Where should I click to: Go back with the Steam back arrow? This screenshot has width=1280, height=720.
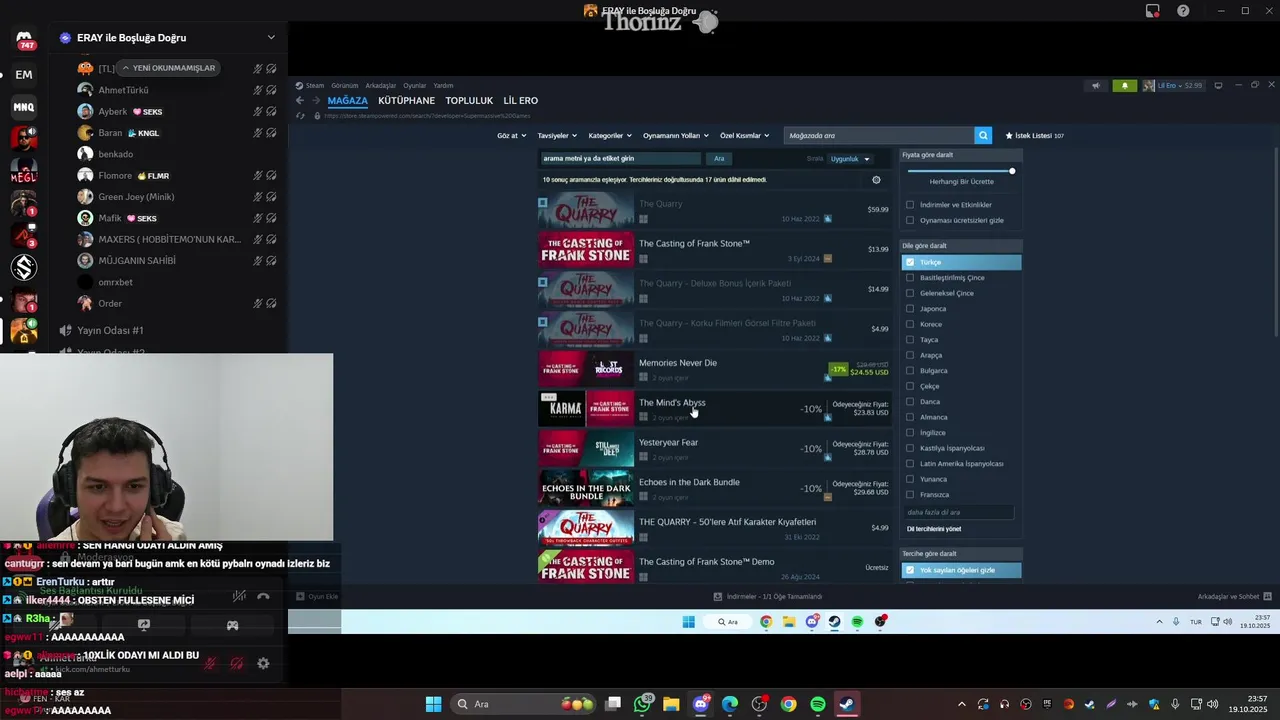[x=299, y=101]
